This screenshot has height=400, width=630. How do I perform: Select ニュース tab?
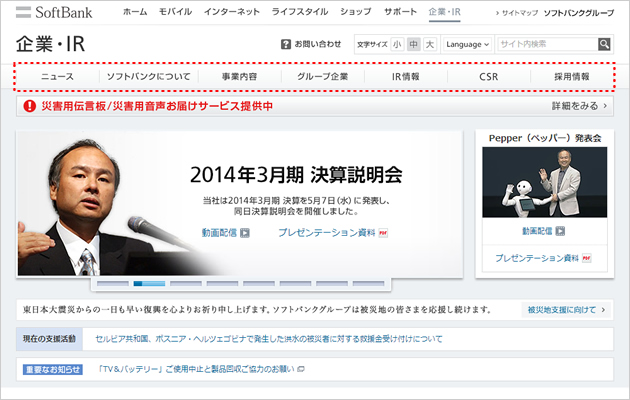(57, 76)
